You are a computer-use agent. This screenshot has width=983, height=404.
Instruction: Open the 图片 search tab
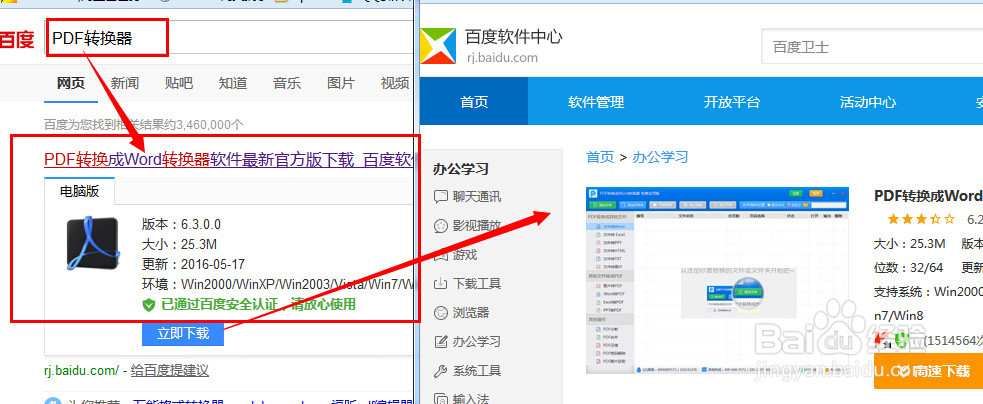click(340, 83)
